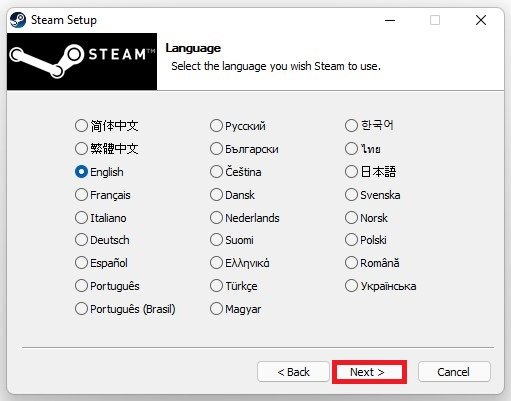Cancel the Steam setup

pyautogui.click(x=454, y=372)
